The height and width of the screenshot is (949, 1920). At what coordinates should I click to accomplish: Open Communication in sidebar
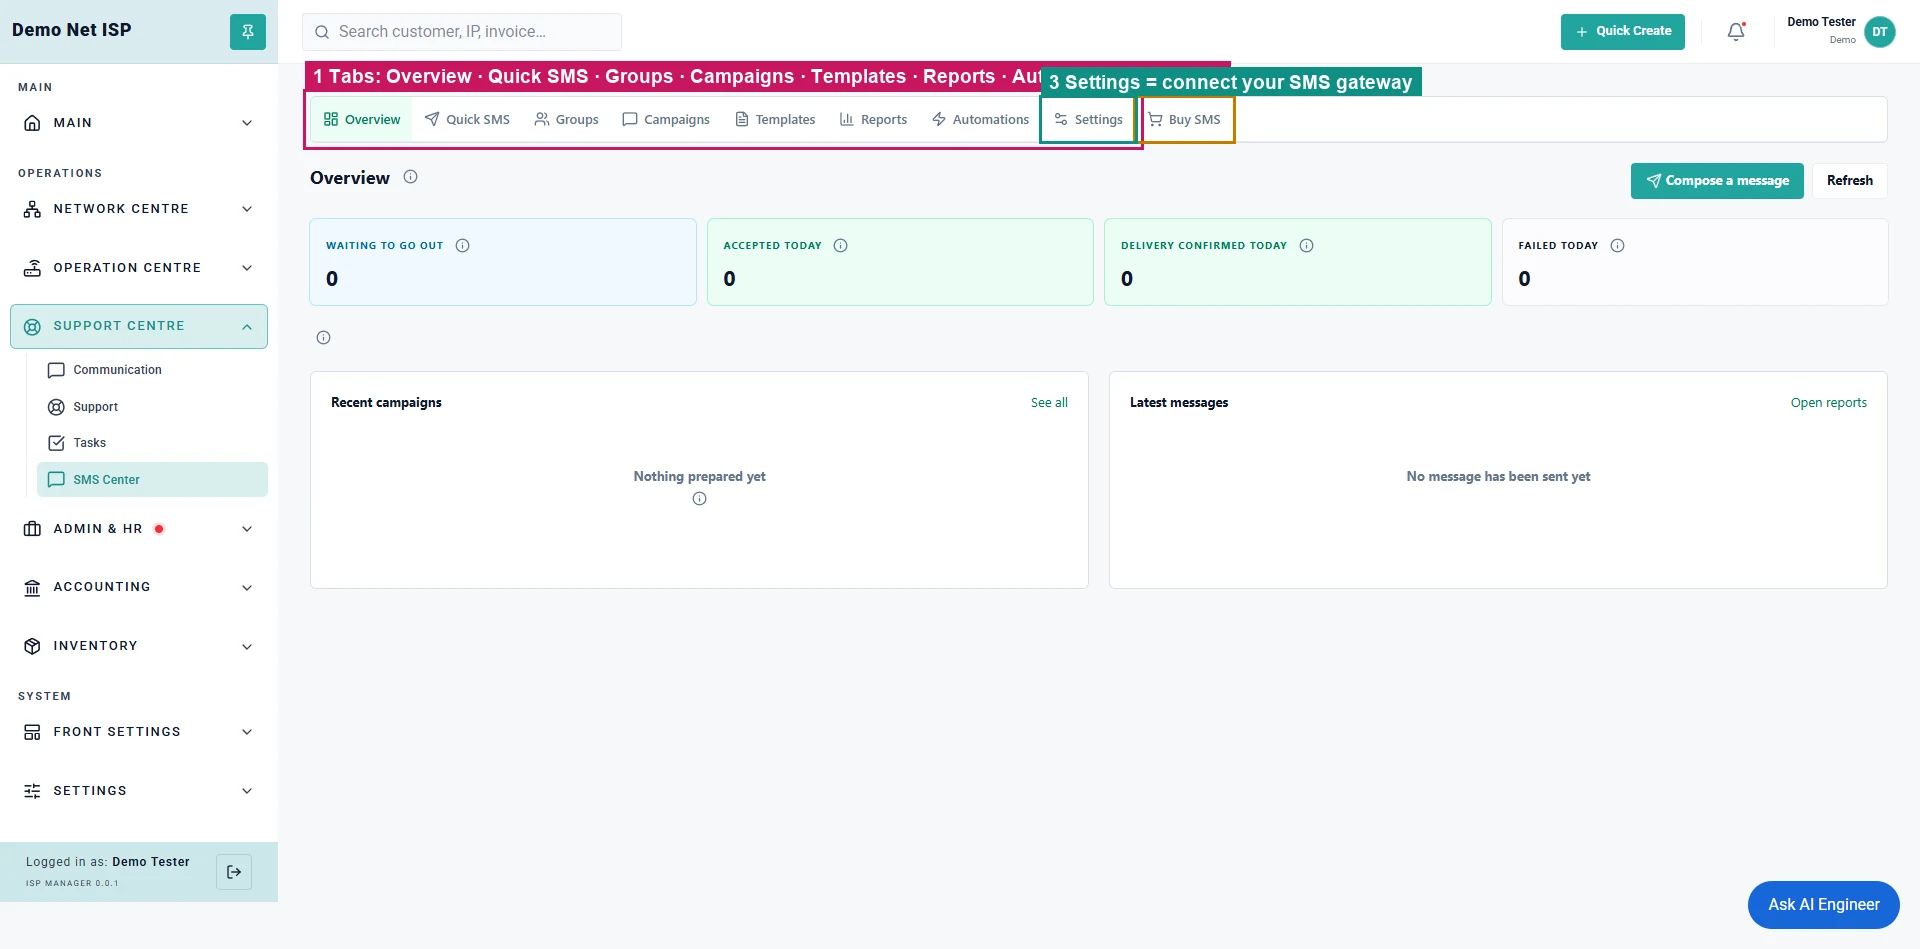click(152, 370)
